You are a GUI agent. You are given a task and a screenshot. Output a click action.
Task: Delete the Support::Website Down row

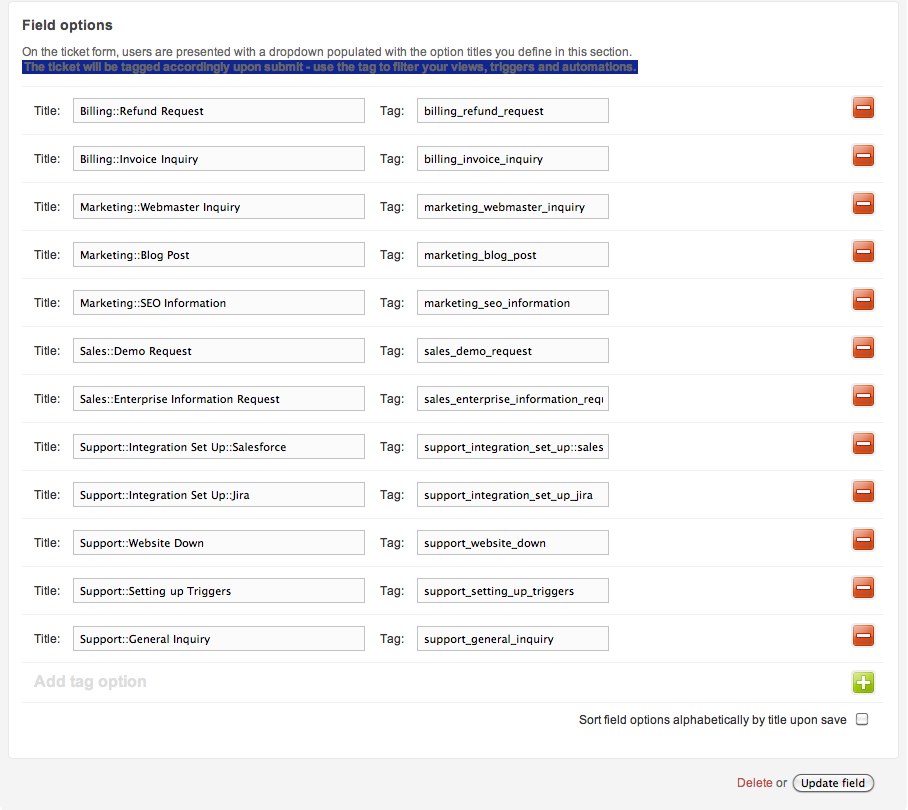coord(863,540)
